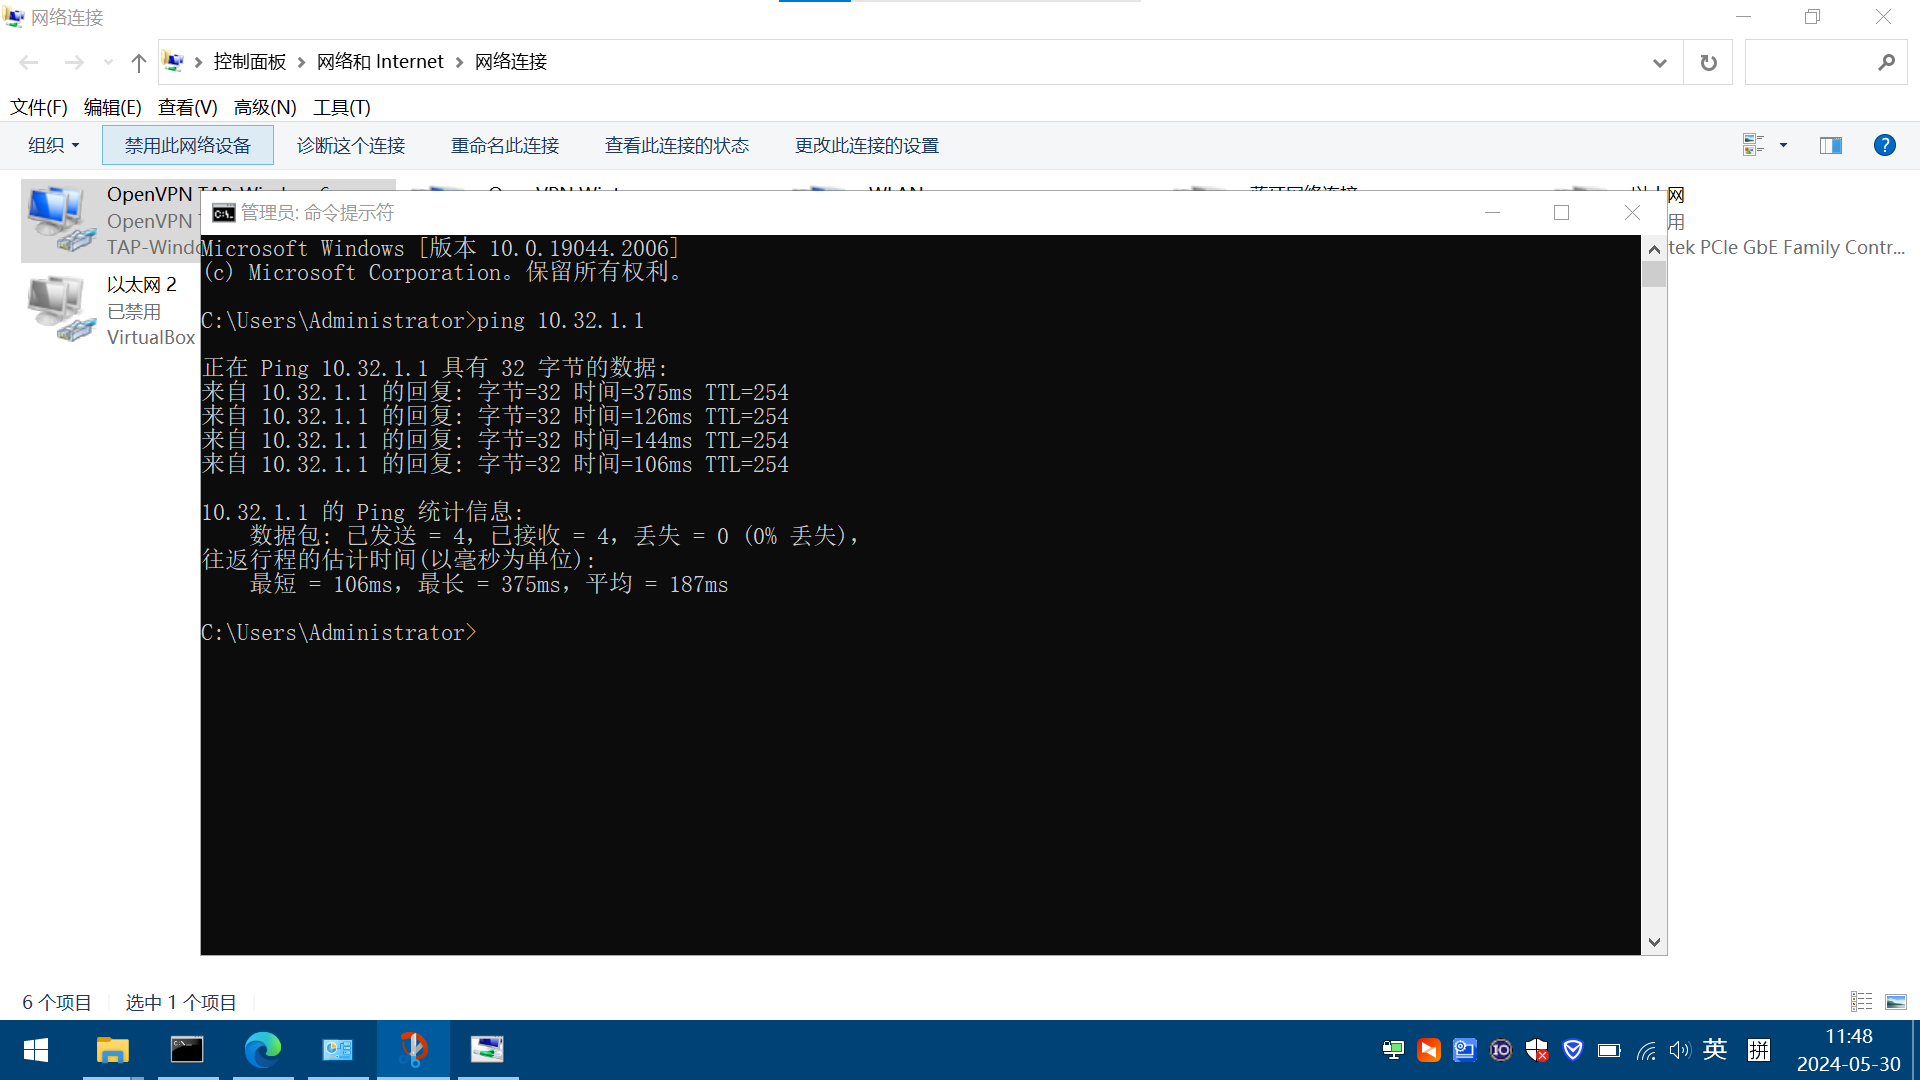This screenshot has height=1080, width=1920.
Task: Open File Explorer from taskbar
Action: 112,1049
